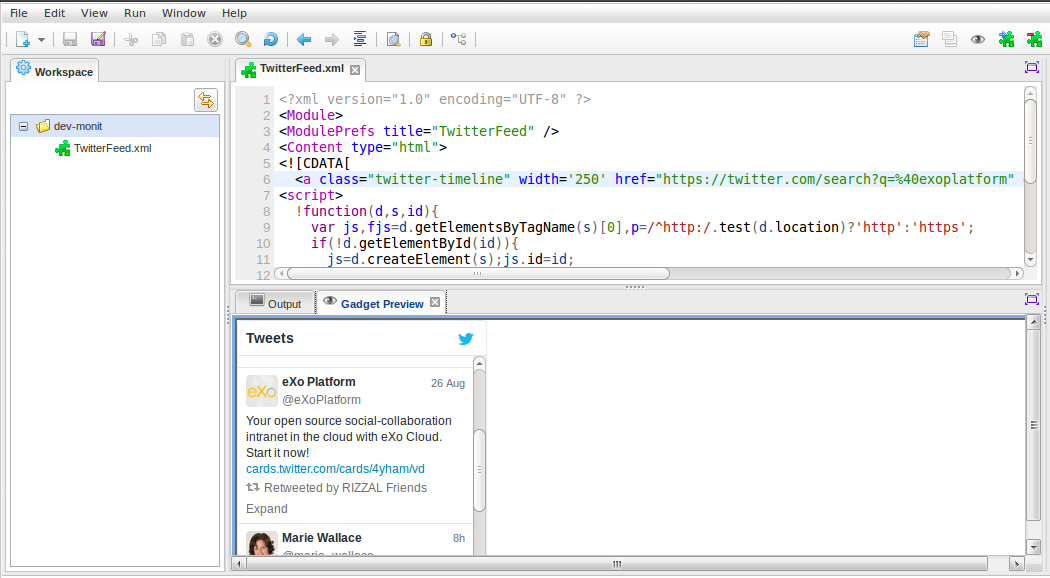Image resolution: width=1050 pixels, height=578 pixels.
Task: Click the connected nodes tree icon
Action: pyautogui.click(x=459, y=39)
